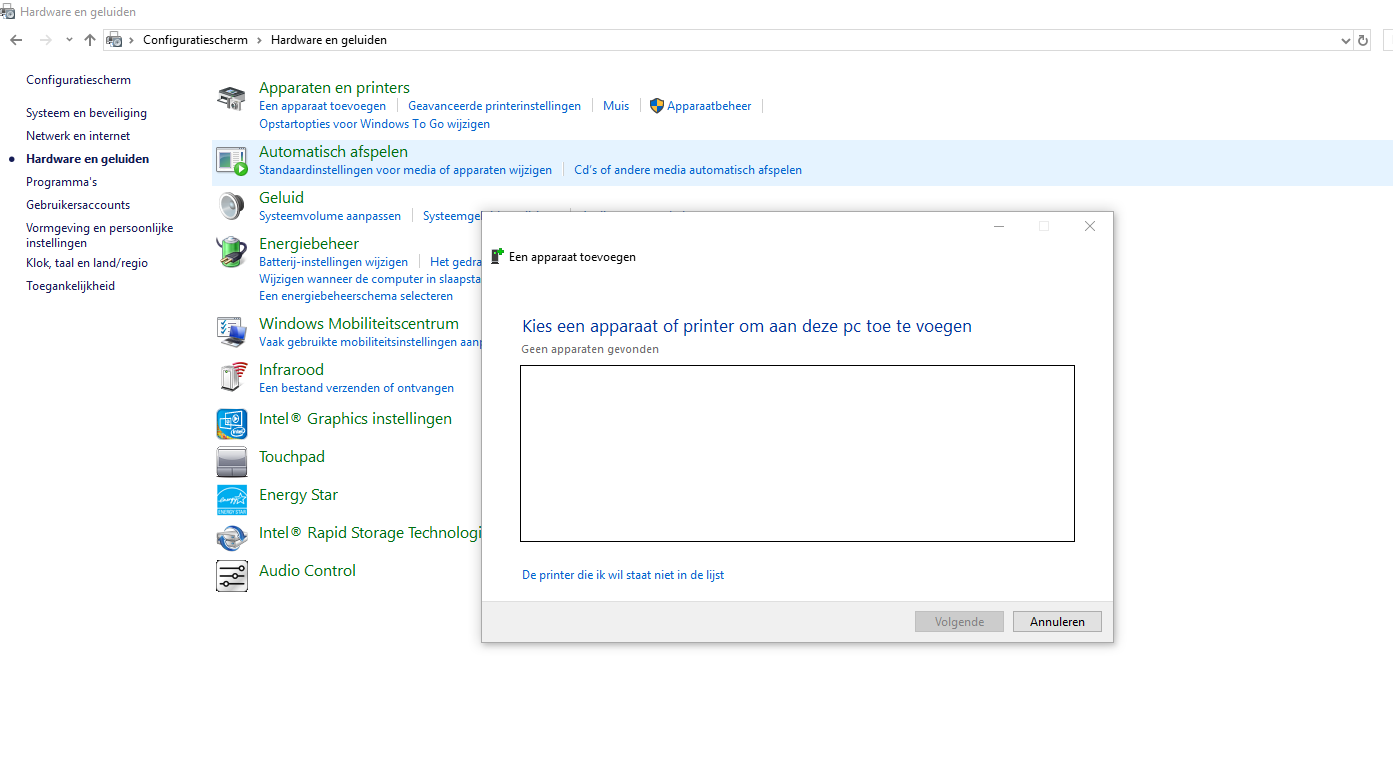The width and height of the screenshot is (1393, 781).
Task: Click Wijzigen wanneer de computer in slaapstand link
Action: point(370,279)
